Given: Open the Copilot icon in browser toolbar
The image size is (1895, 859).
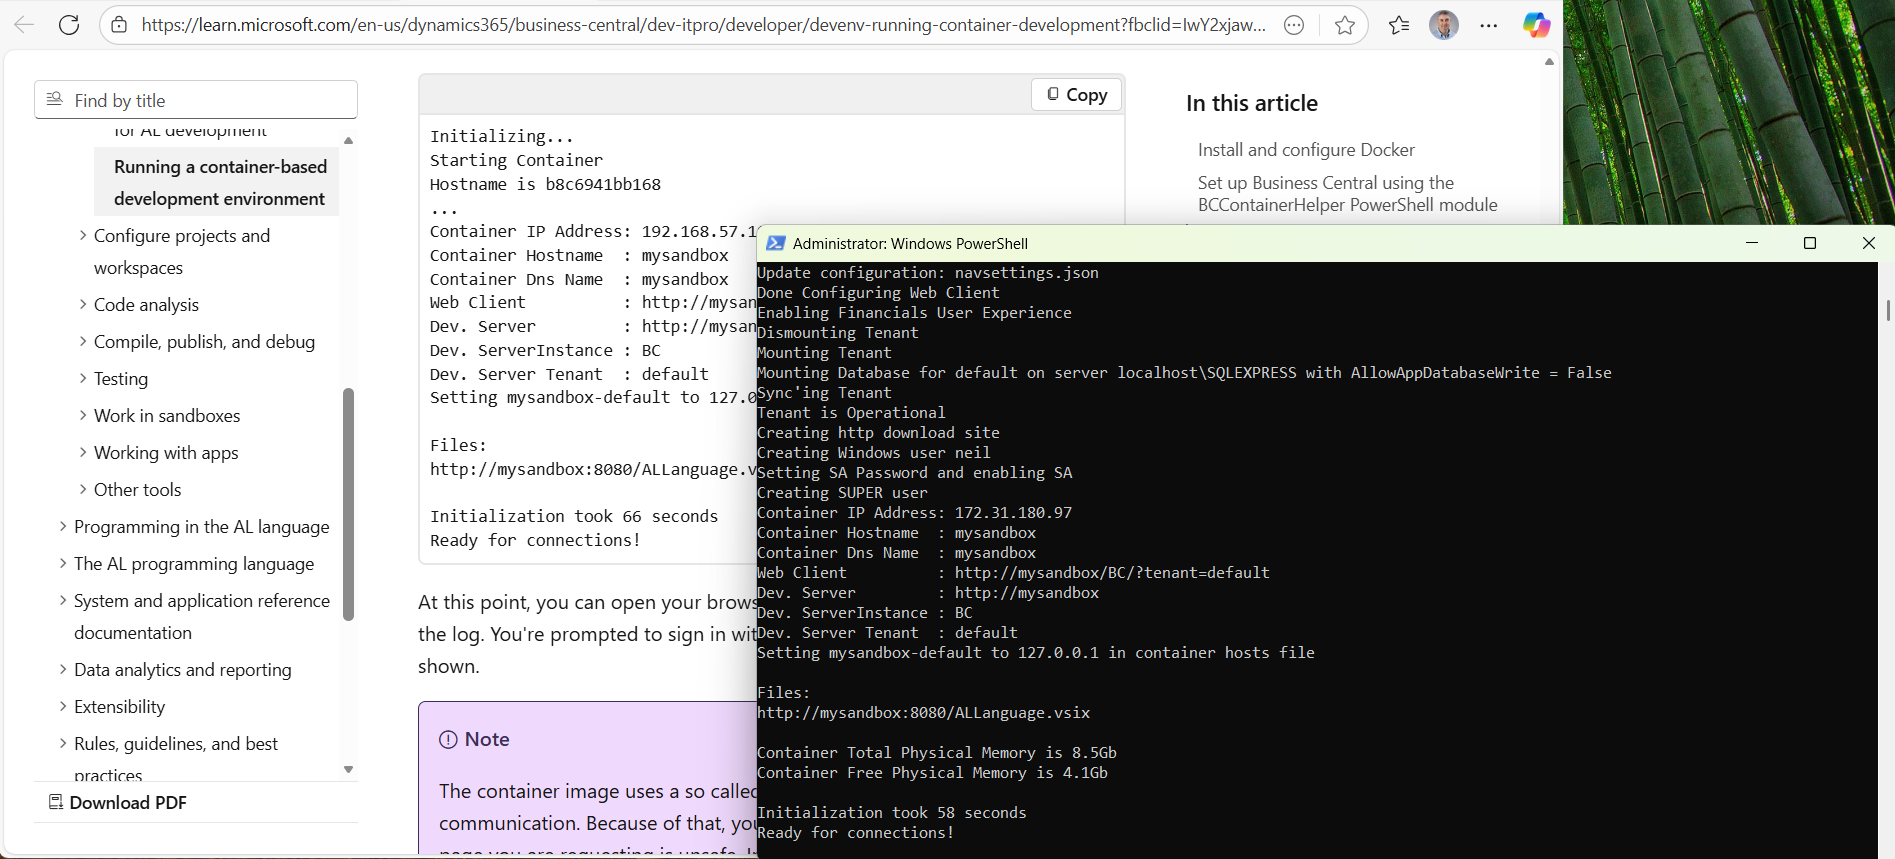Looking at the screenshot, I should coord(1536,25).
